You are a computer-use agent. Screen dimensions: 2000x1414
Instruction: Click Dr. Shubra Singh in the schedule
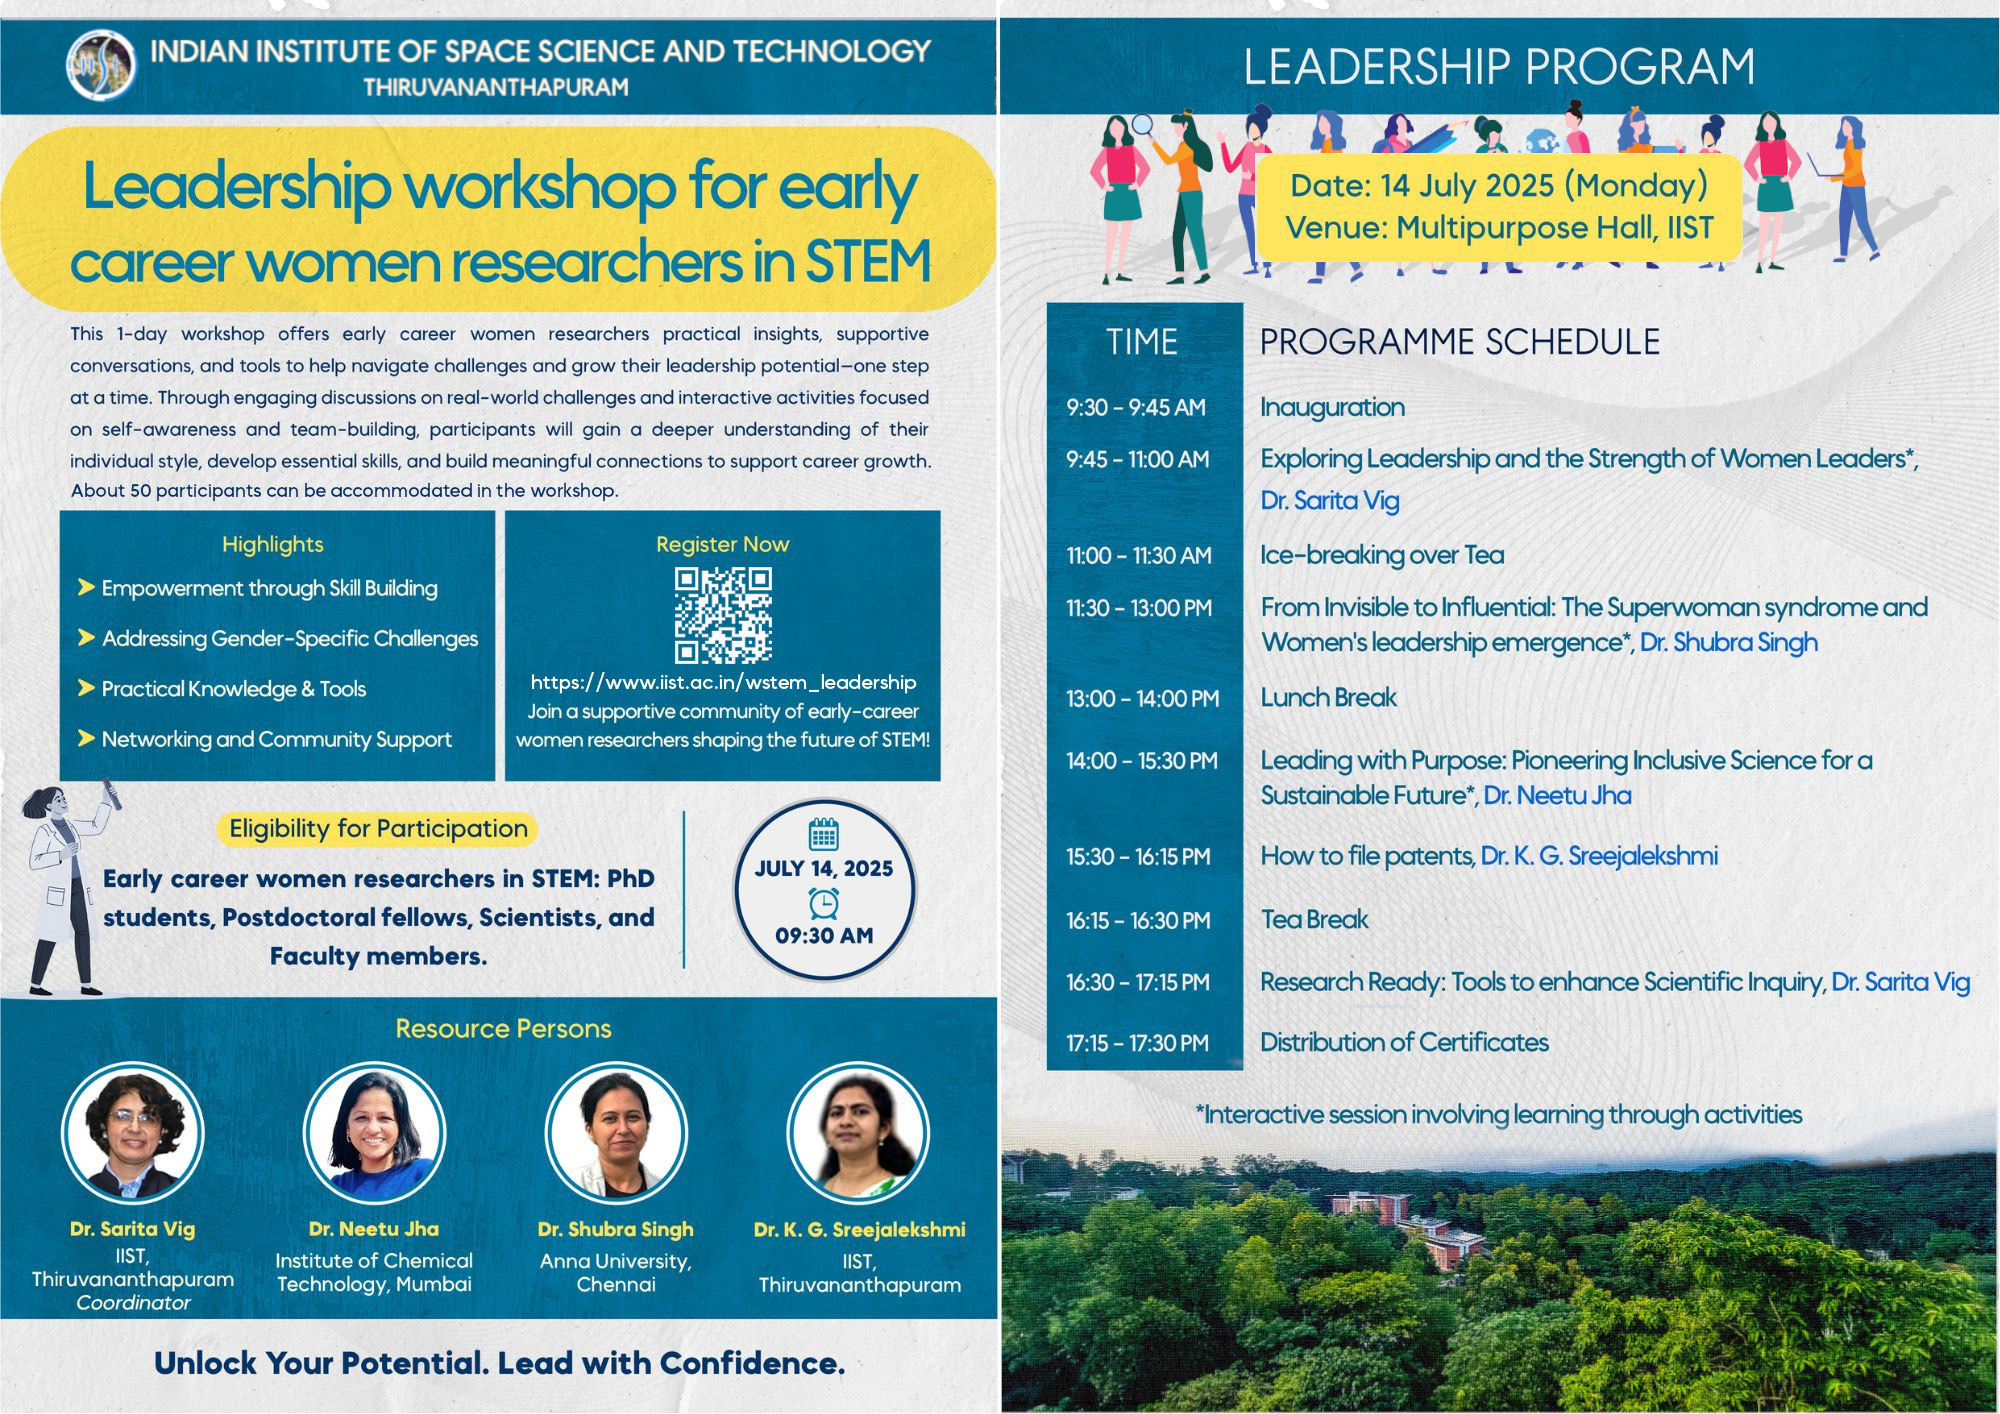coord(1728,642)
